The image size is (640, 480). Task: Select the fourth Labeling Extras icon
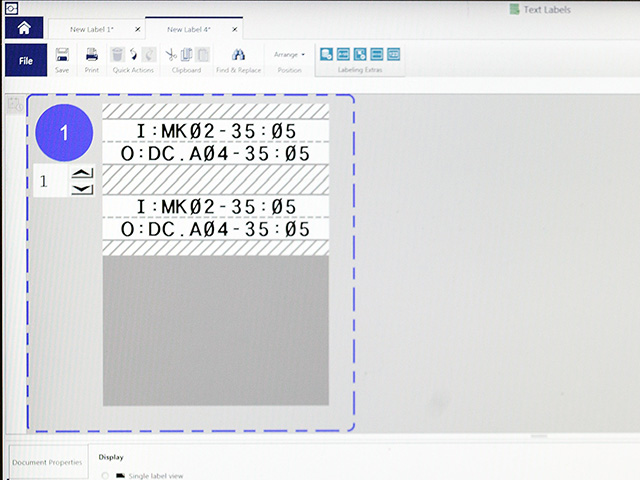[377, 54]
